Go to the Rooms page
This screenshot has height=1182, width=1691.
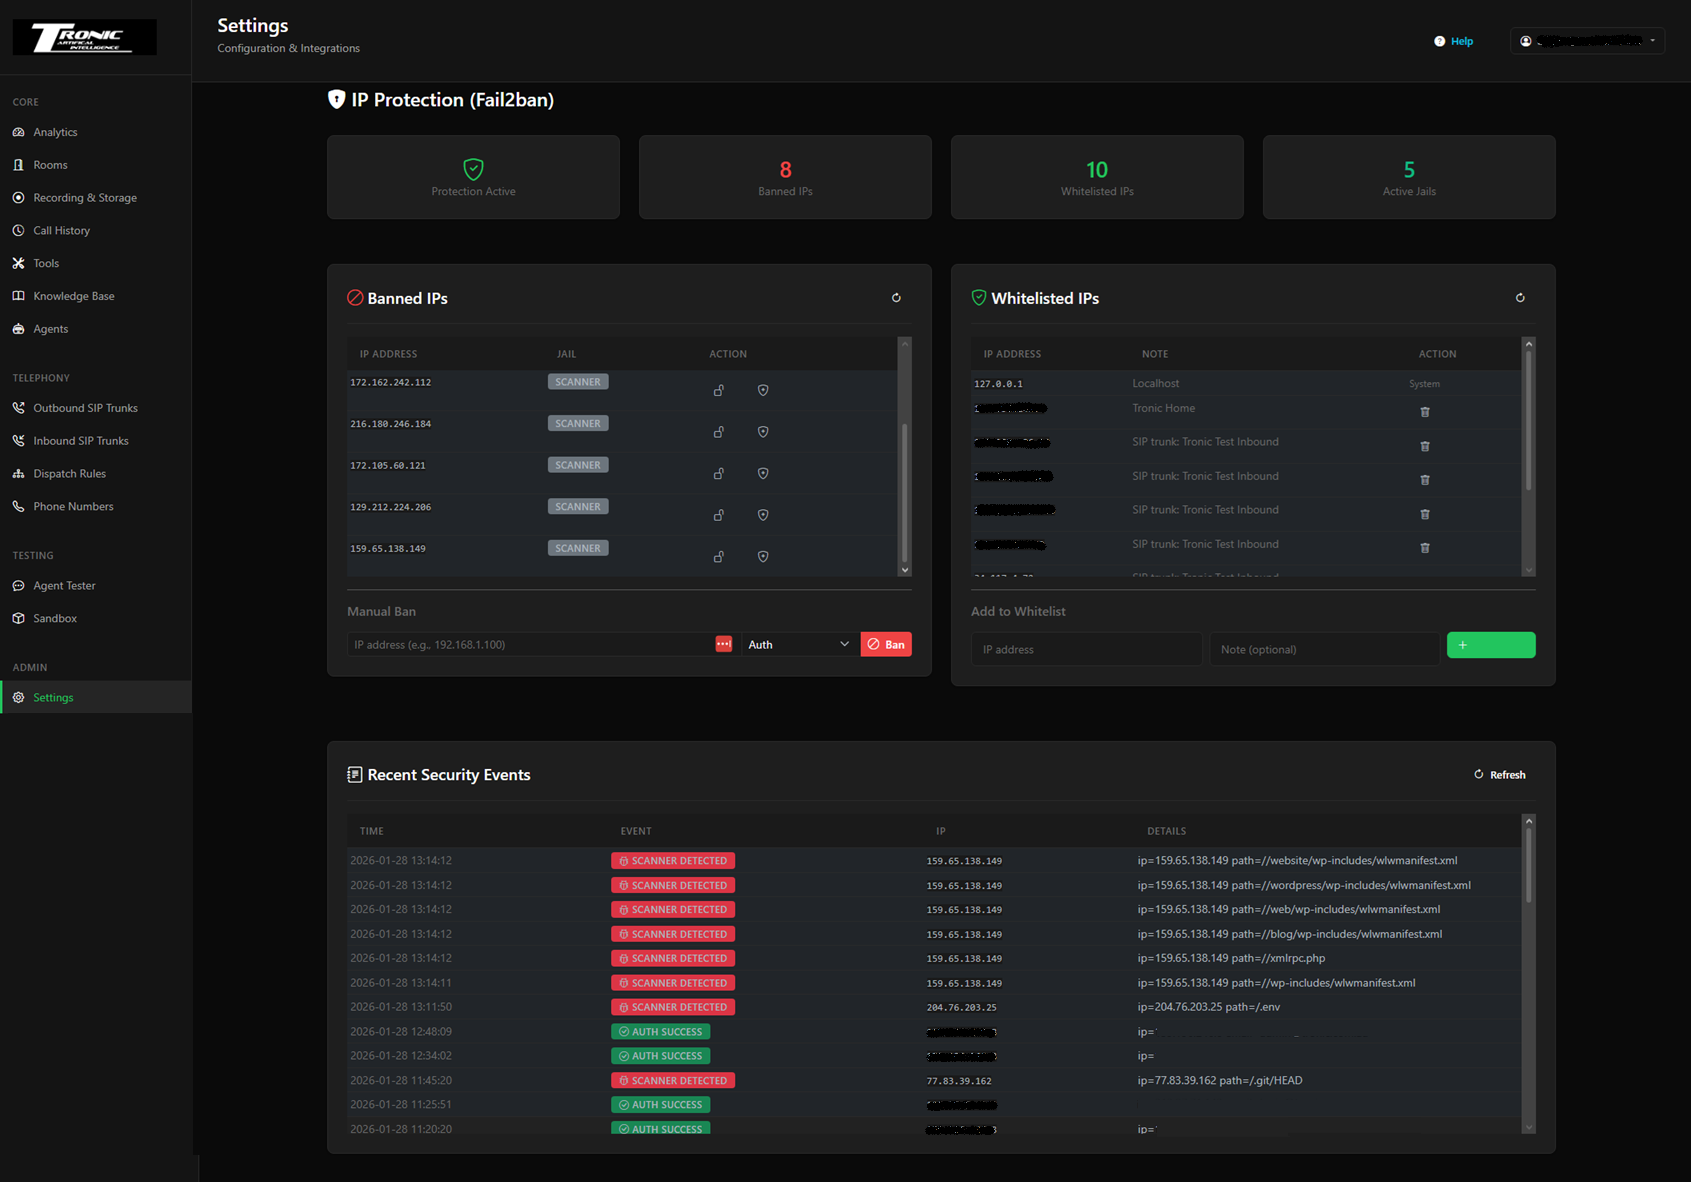click(50, 165)
